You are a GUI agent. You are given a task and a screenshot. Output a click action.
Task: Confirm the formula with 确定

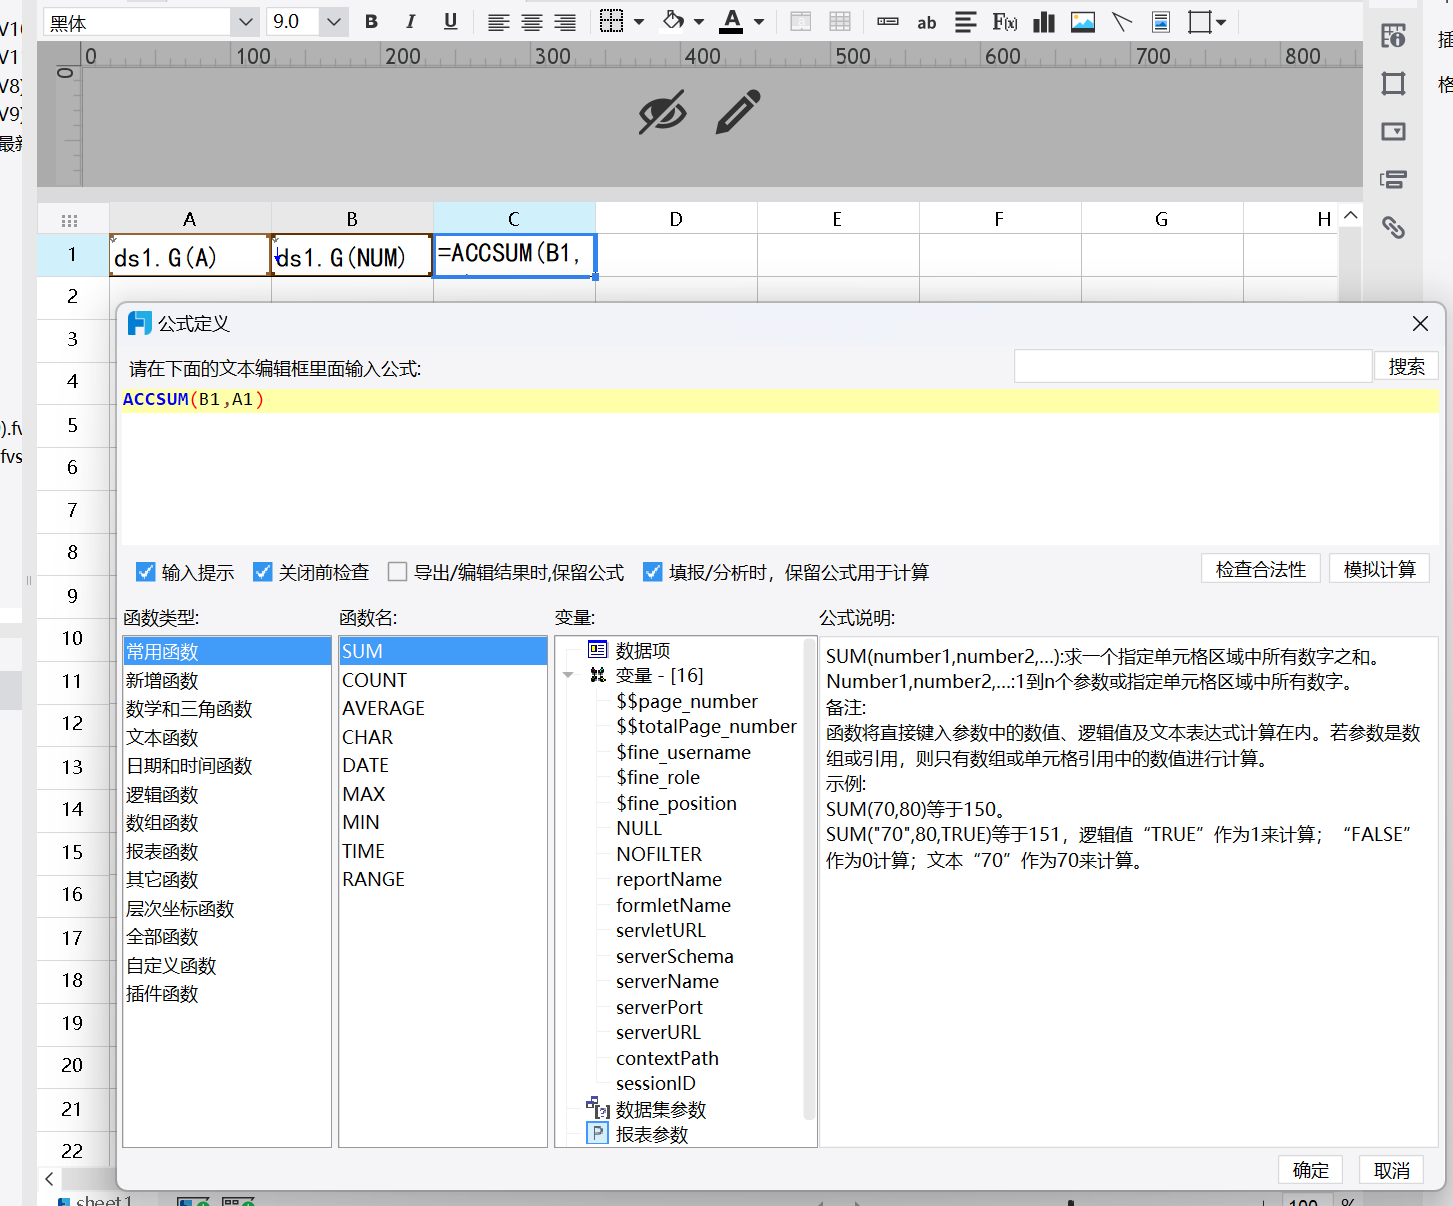tap(1310, 1170)
